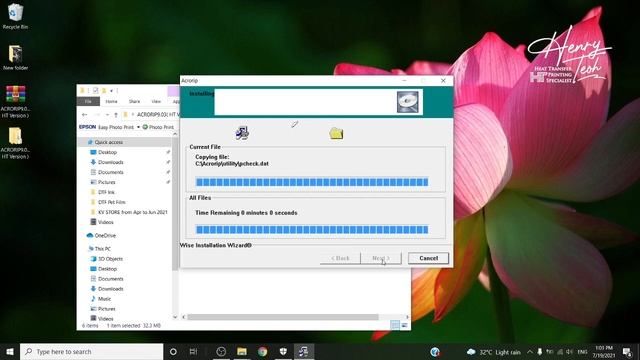Click the horizontal scrollbar in File Explorer
Image resolution: width=640 pixels, height=360 pixels.
coord(283,317)
